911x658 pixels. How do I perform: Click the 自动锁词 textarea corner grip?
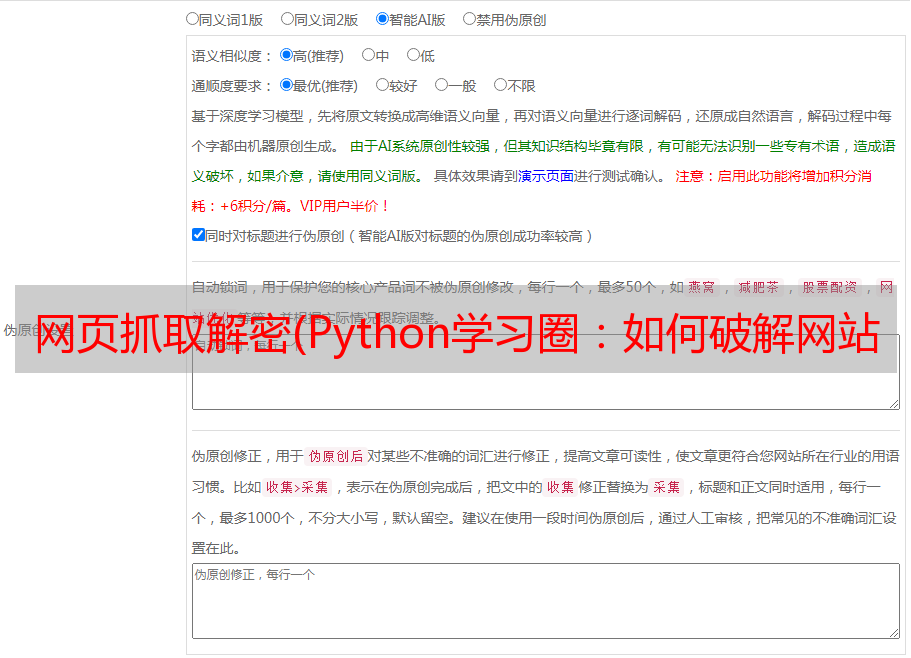894,404
